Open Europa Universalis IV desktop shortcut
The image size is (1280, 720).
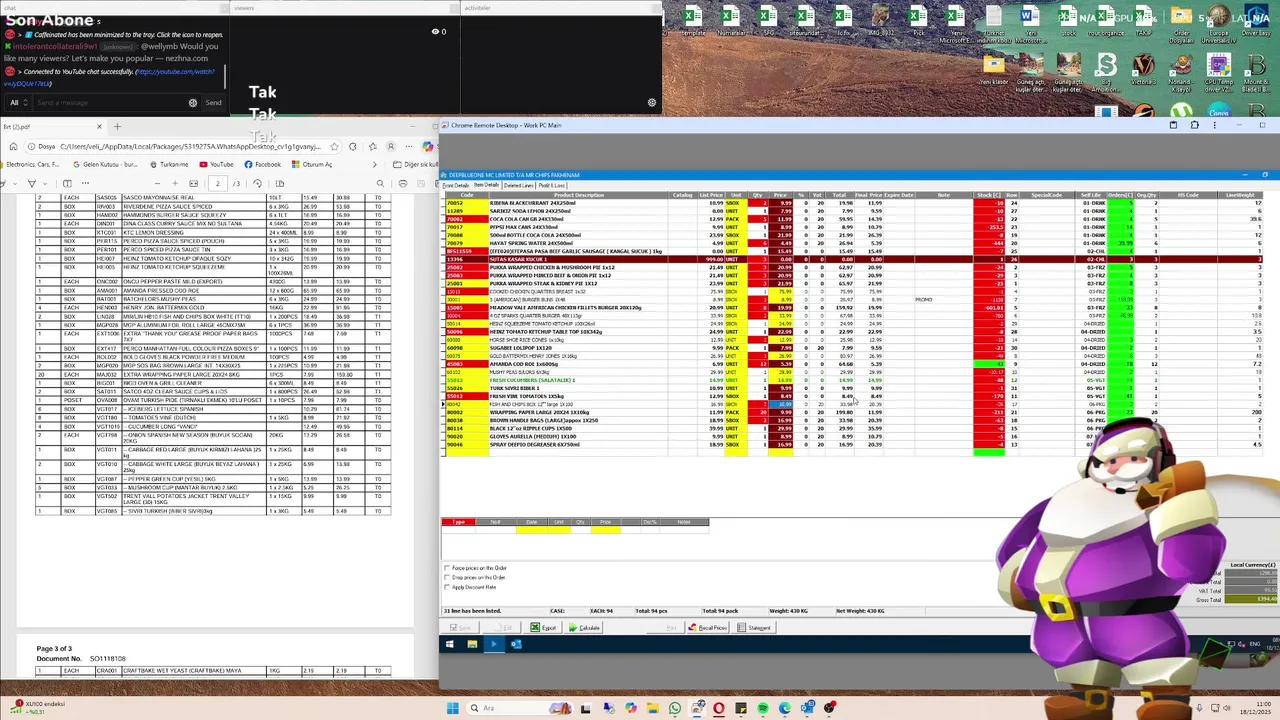(1219, 24)
